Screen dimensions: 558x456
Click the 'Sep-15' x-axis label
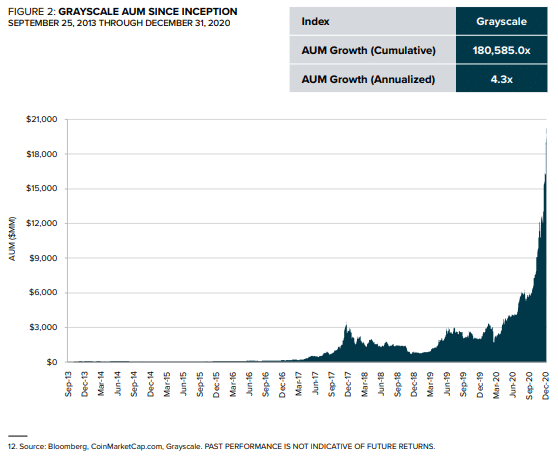200,384
